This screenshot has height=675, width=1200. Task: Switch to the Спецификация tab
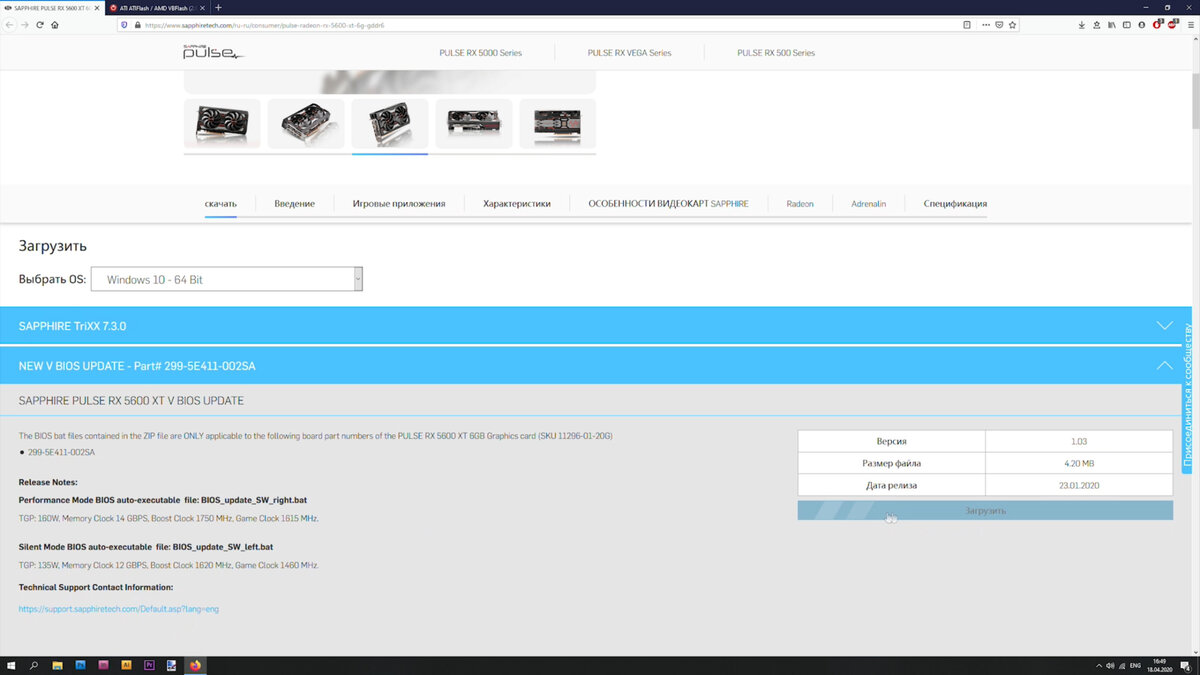click(x=955, y=203)
